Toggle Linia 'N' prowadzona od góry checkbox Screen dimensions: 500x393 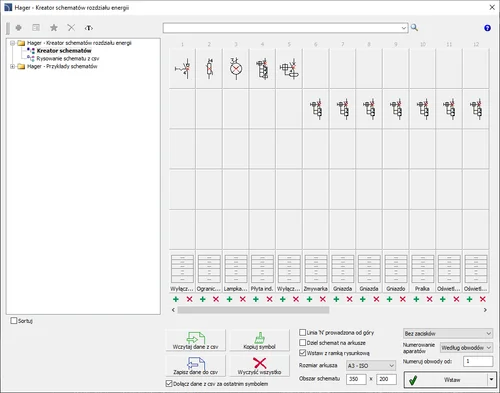click(303, 332)
